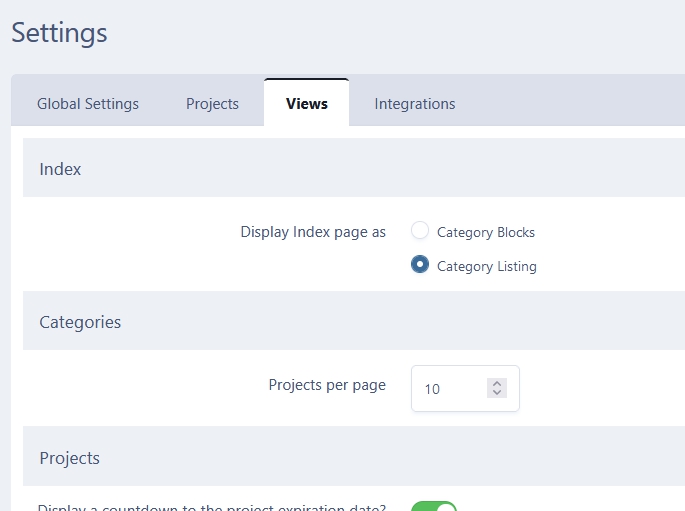Click the Index section header
The image size is (685, 511).
pyautogui.click(x=354, y=168)
